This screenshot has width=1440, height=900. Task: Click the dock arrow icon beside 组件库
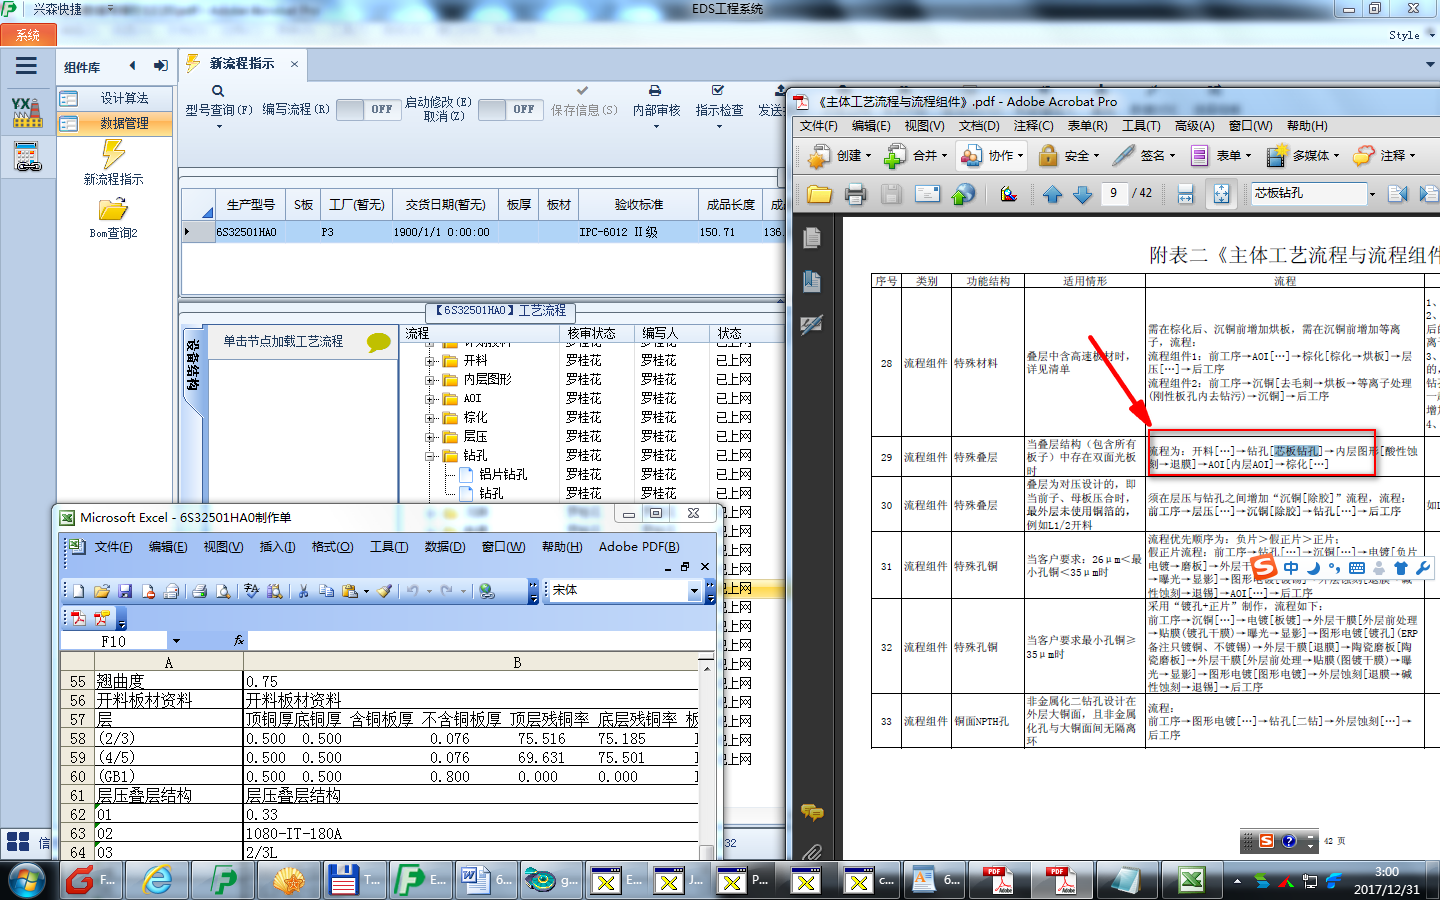tap(160, 66)
